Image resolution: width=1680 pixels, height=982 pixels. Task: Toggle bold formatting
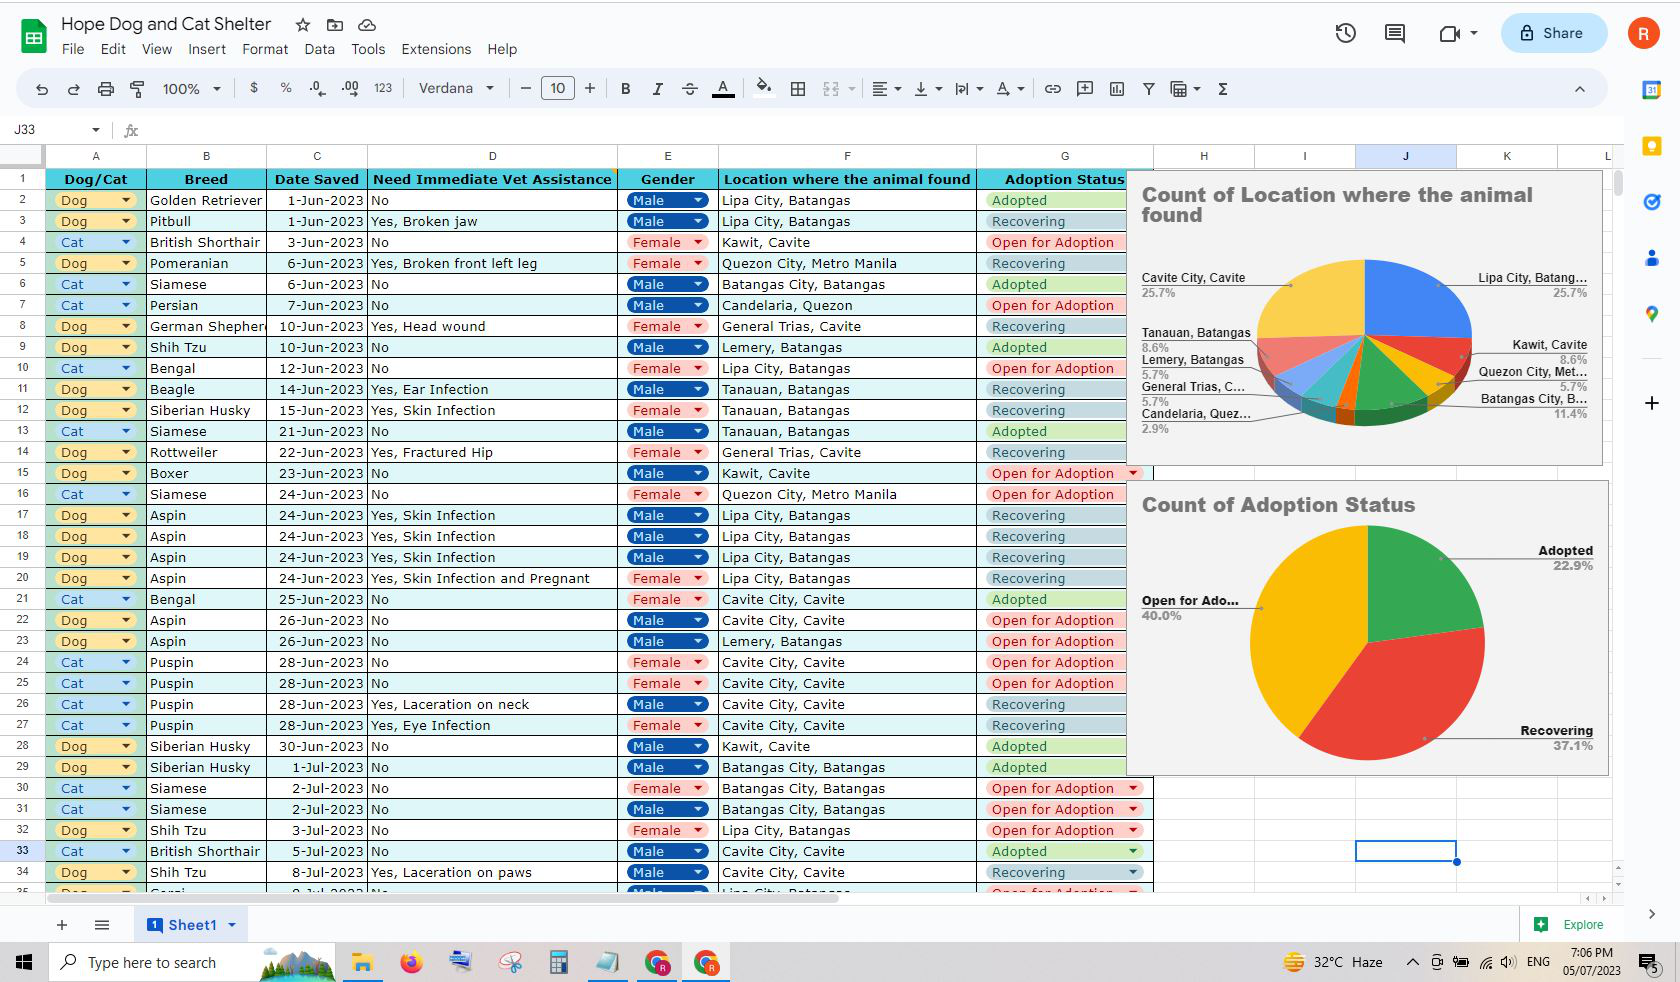pyautogui.click(x=625, y=89)
